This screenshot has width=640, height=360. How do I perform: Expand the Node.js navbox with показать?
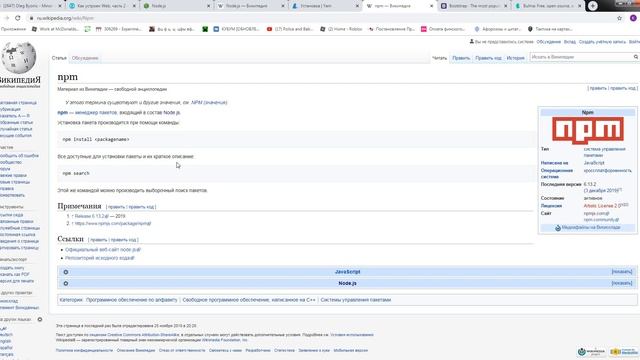coord(622,283)
